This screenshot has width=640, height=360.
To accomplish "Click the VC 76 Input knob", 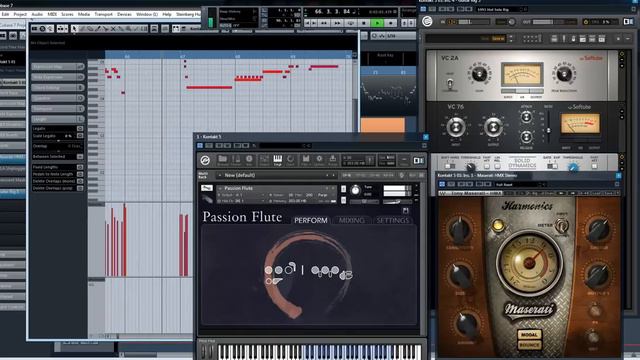I will click(456, 128).
